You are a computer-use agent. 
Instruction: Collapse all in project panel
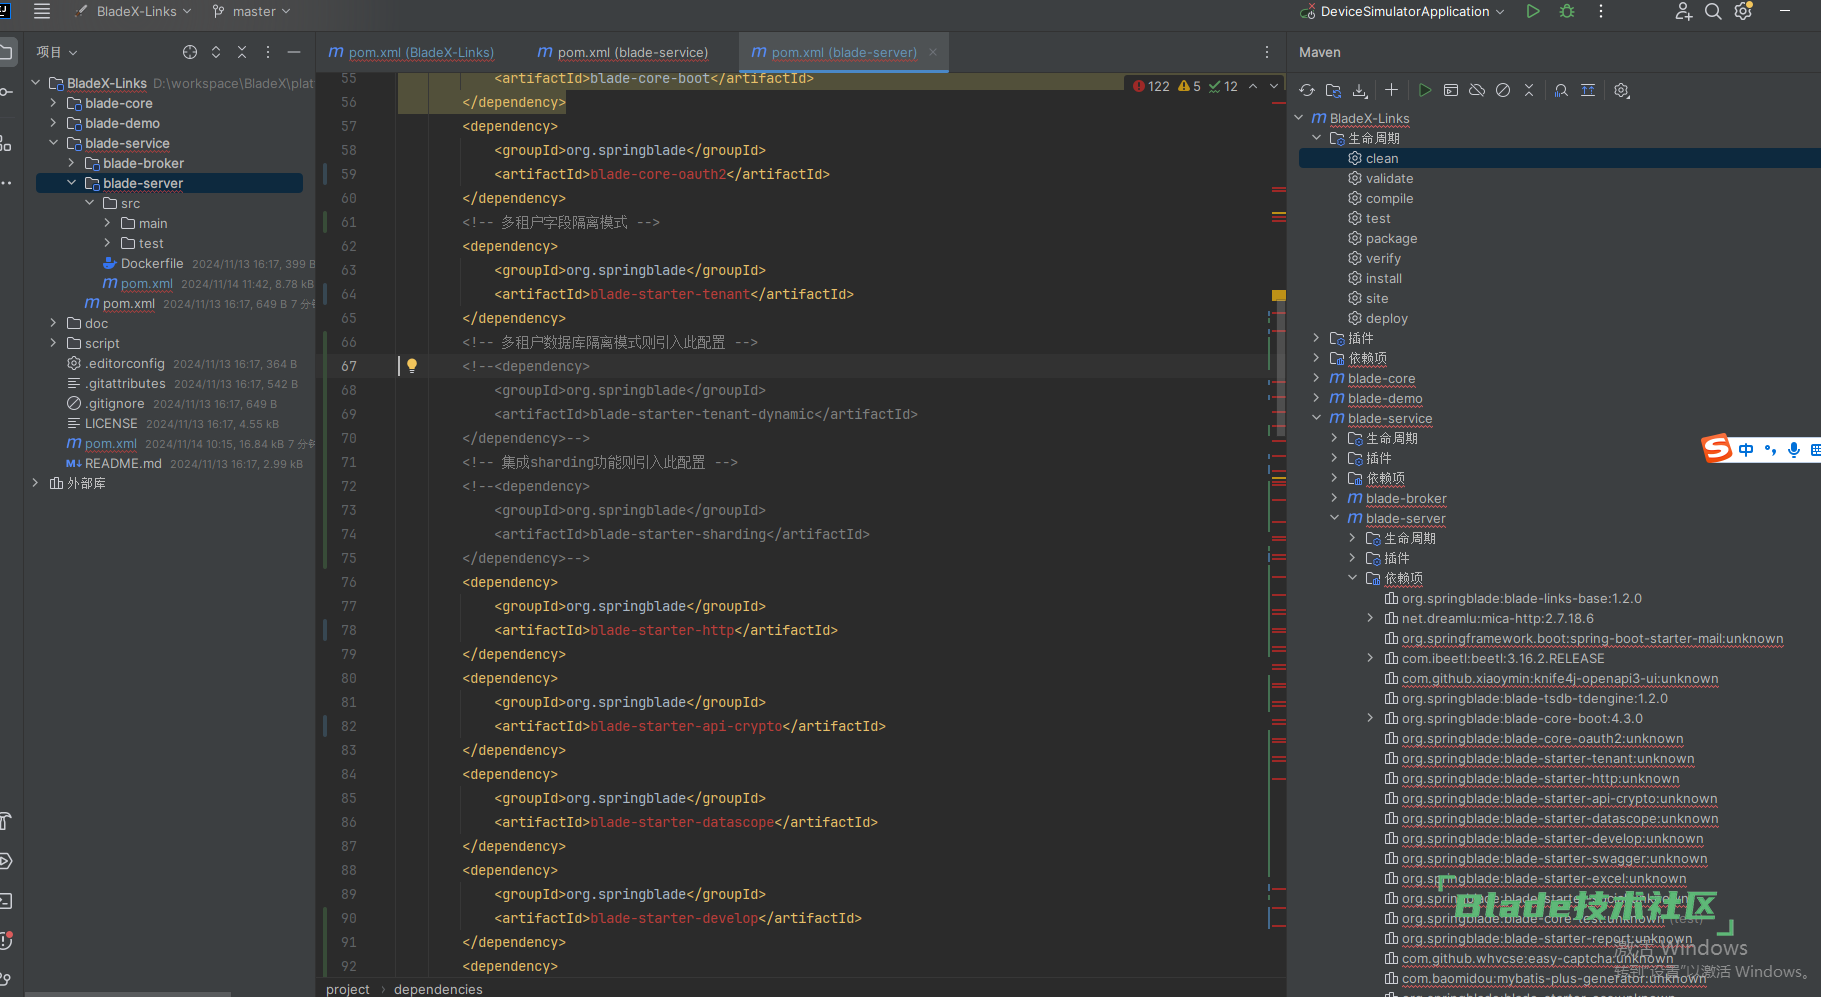[242, 52]
